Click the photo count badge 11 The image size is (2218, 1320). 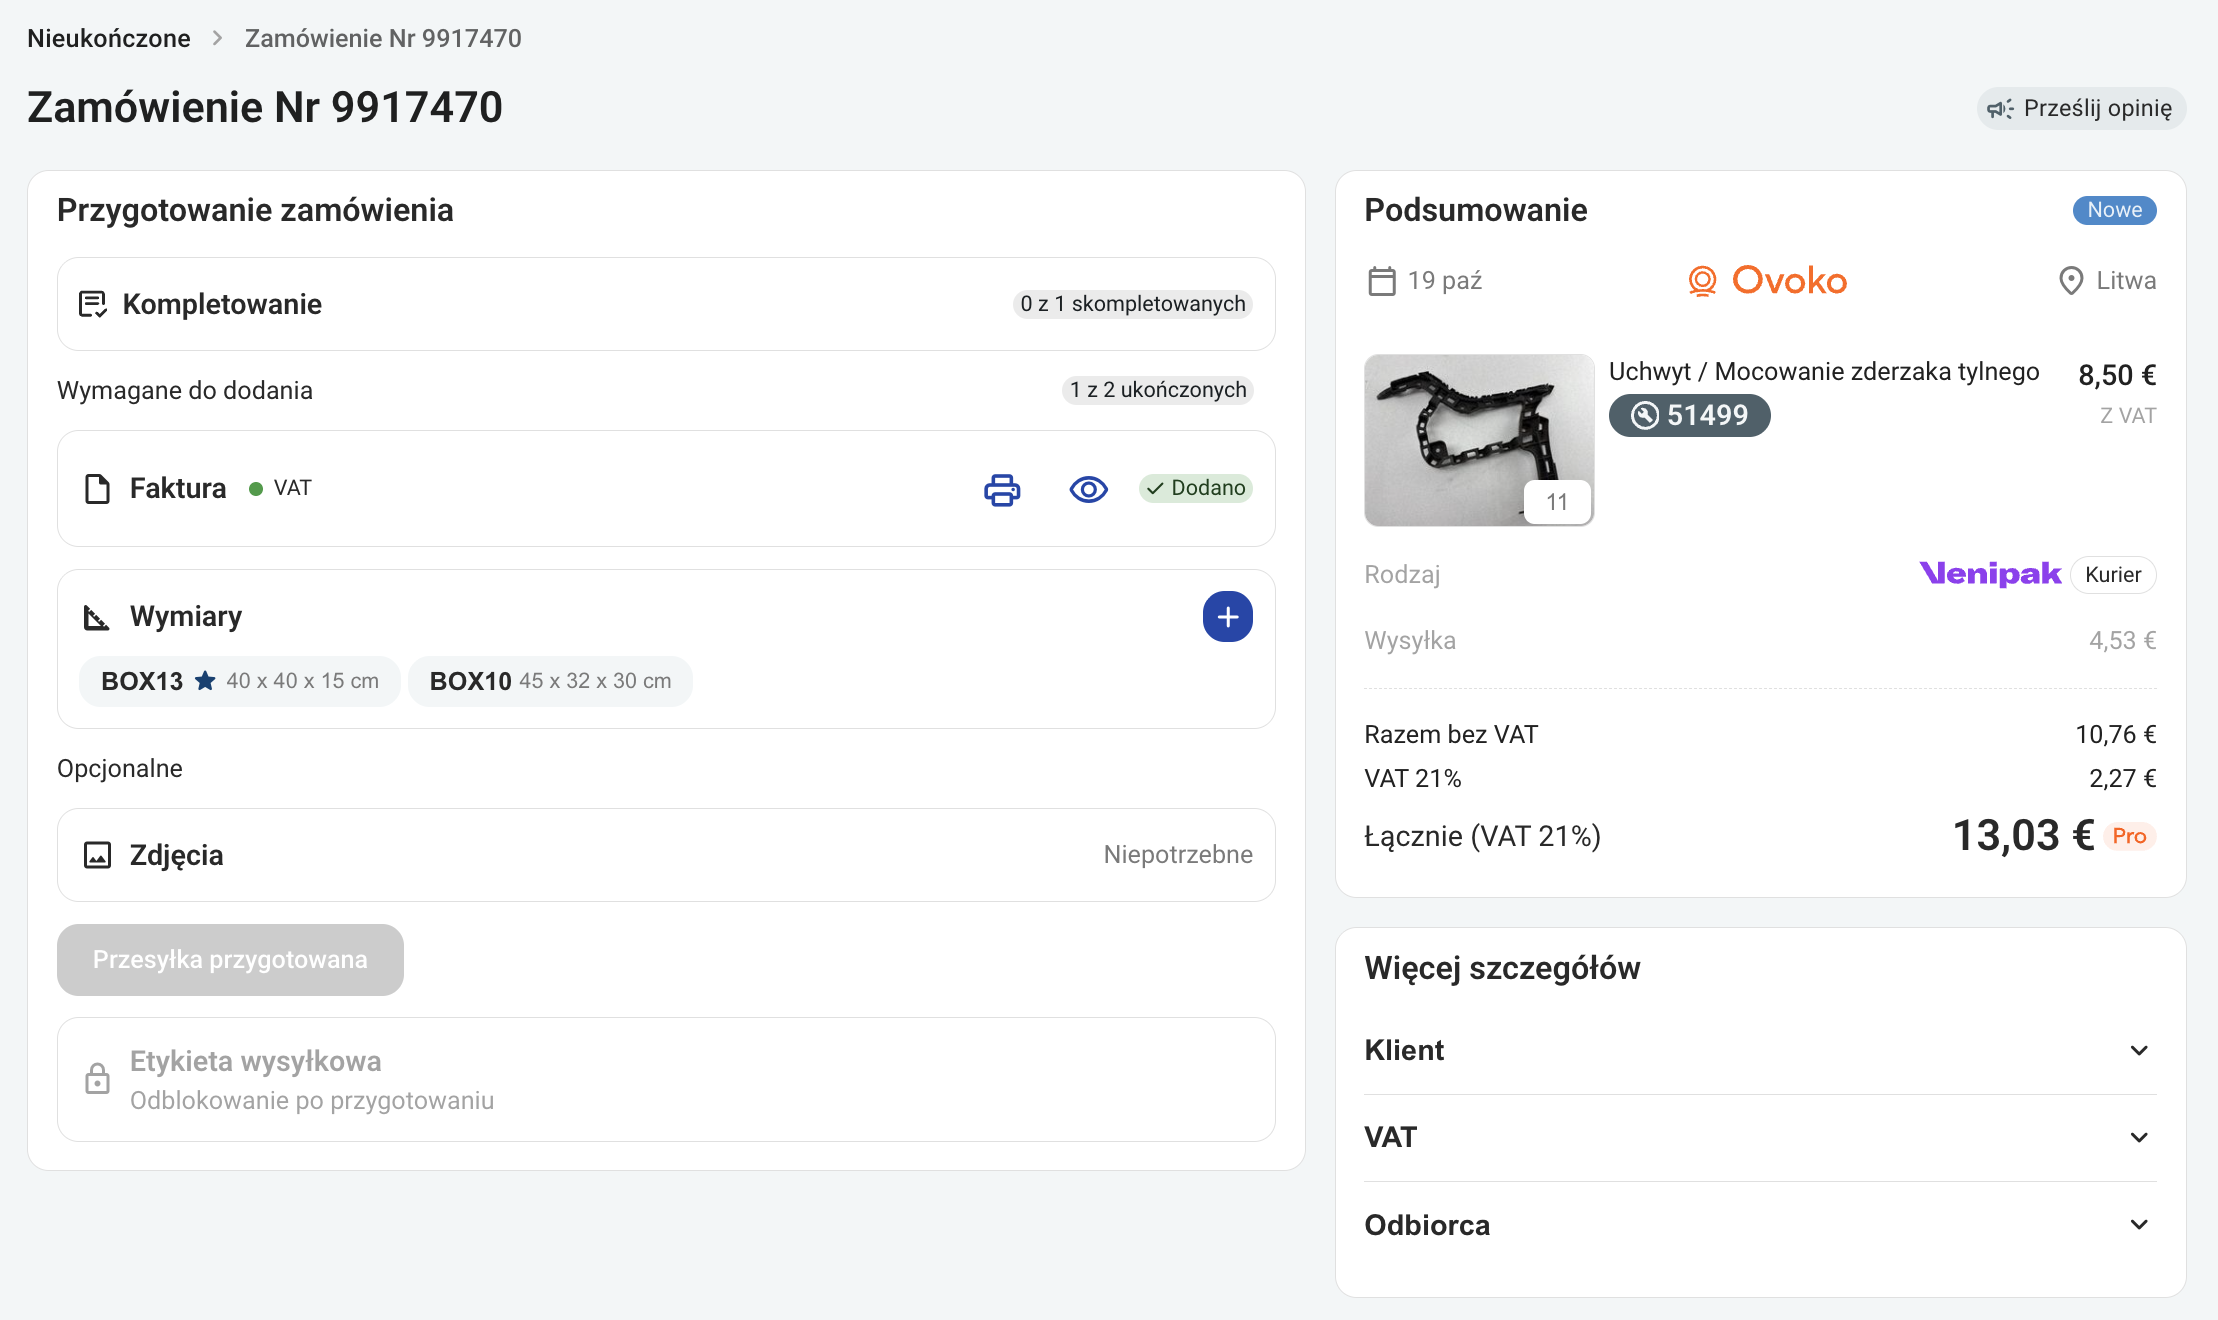pos(1557,502)
